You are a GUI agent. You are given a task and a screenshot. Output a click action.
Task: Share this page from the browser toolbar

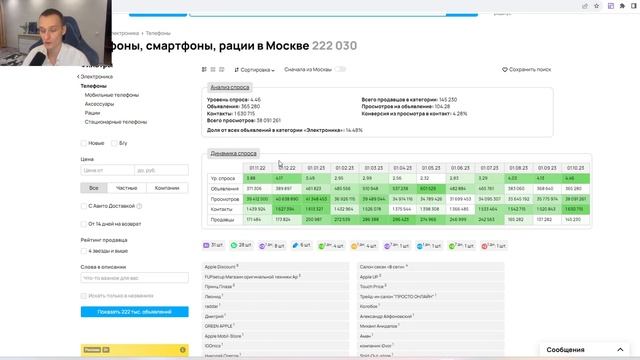coord(585,6)
